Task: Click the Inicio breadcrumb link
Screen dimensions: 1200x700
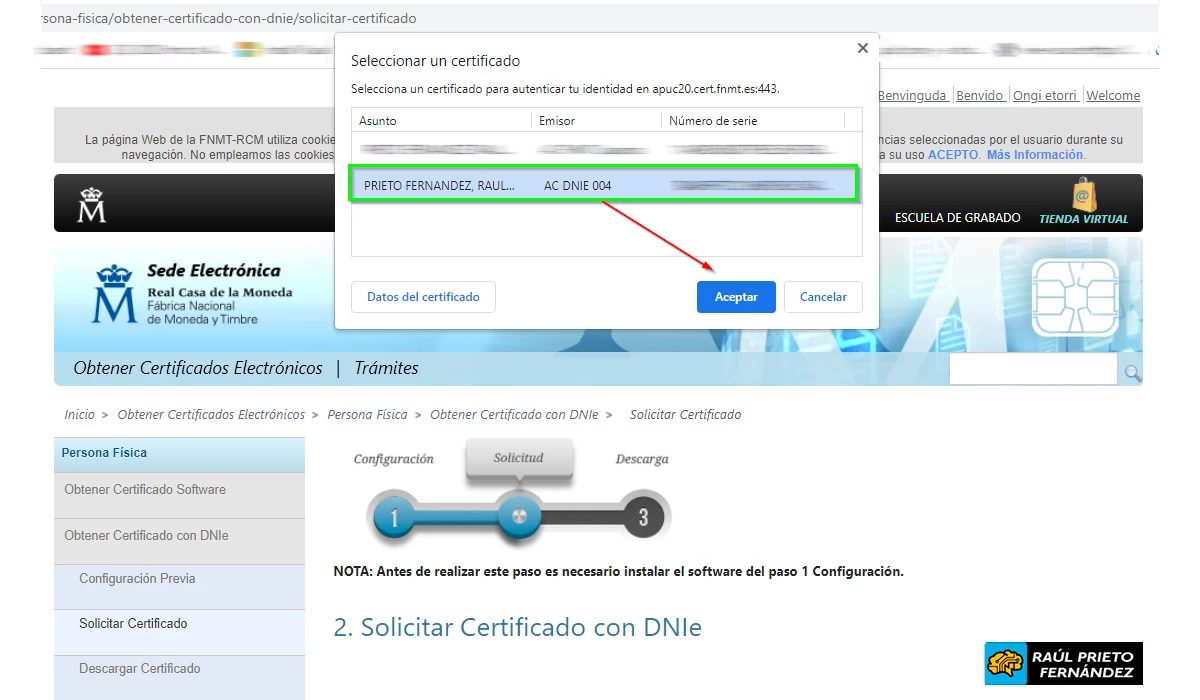Action: coord(79,414)
